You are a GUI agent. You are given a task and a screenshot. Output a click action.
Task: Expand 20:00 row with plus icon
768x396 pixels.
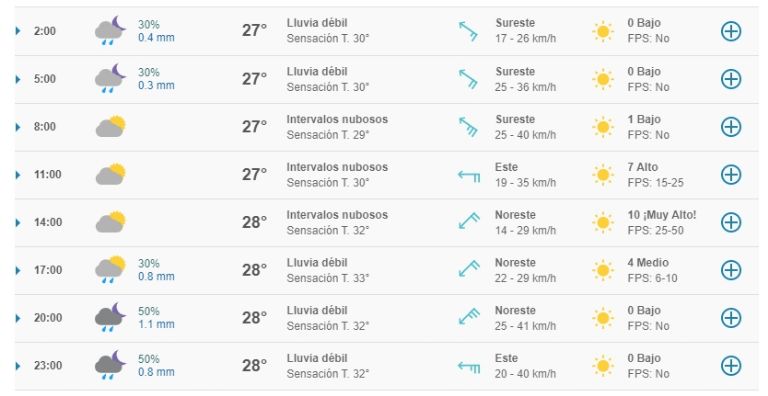[x=731, y=318]
